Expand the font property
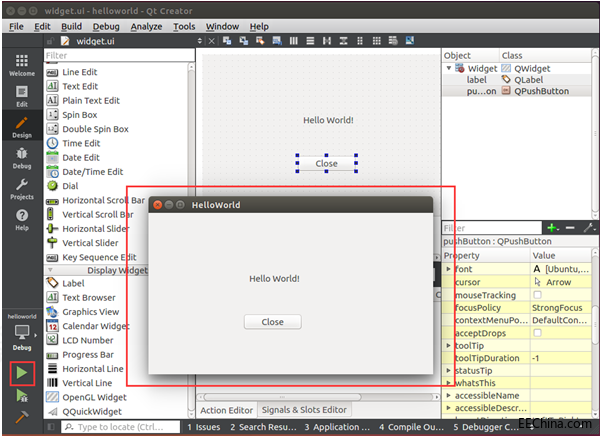 [x=448, y=269]
